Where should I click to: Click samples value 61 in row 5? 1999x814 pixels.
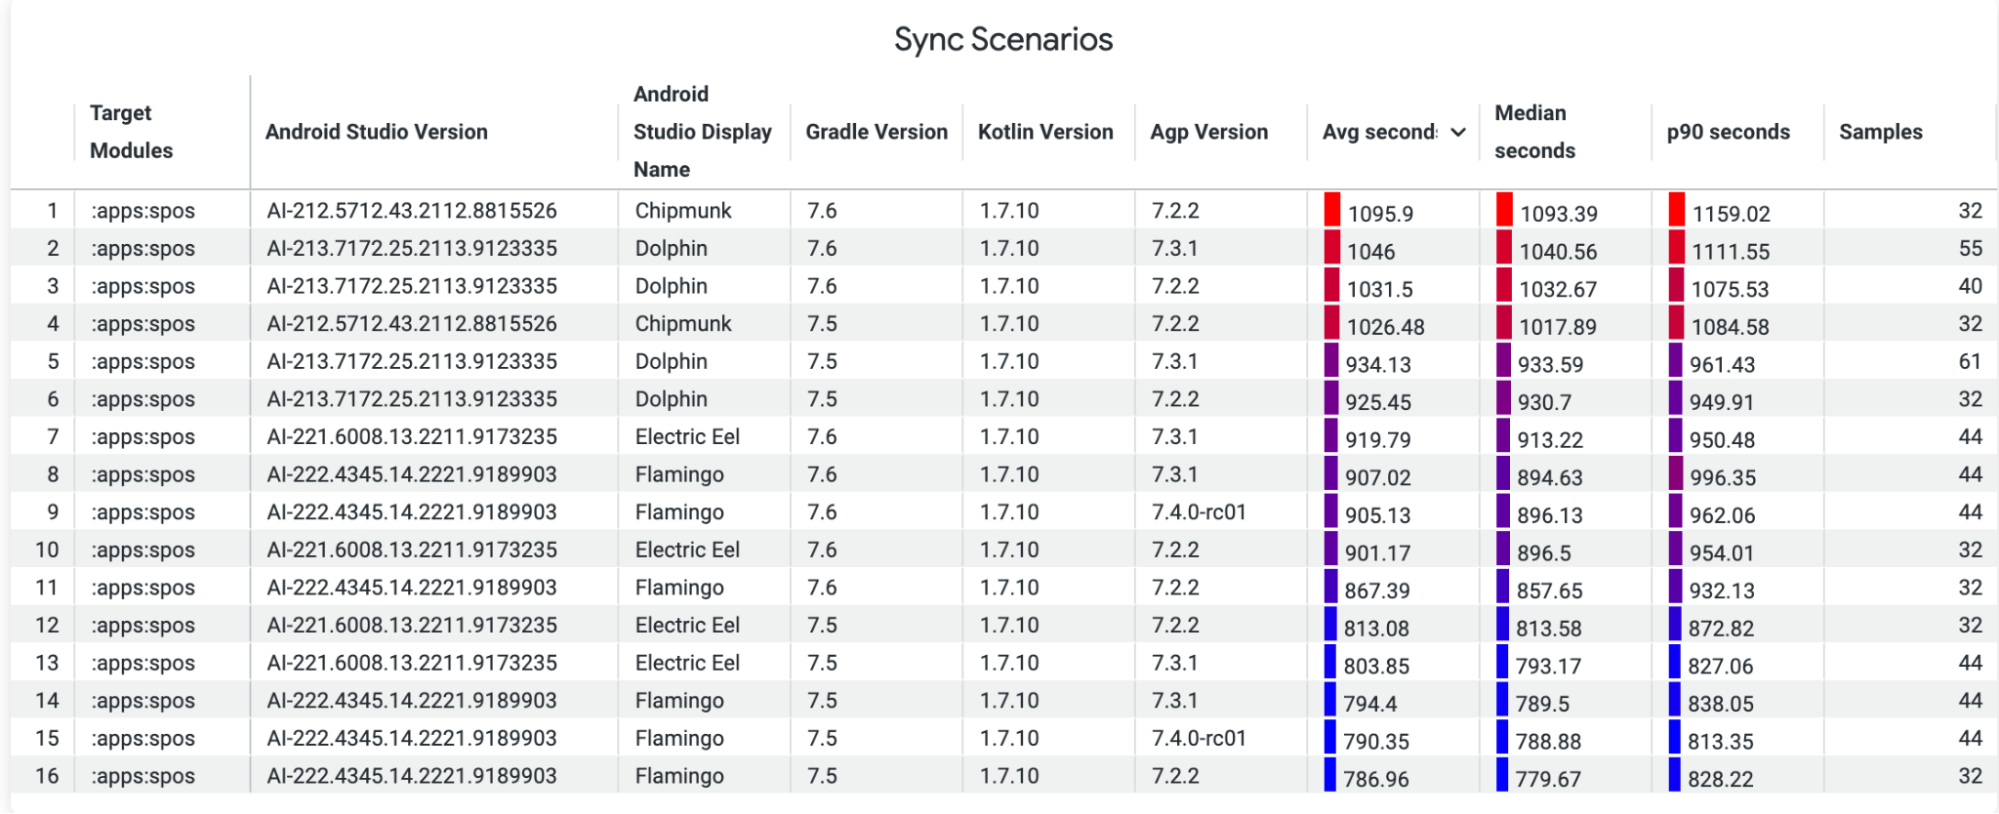pos(1970,361)
